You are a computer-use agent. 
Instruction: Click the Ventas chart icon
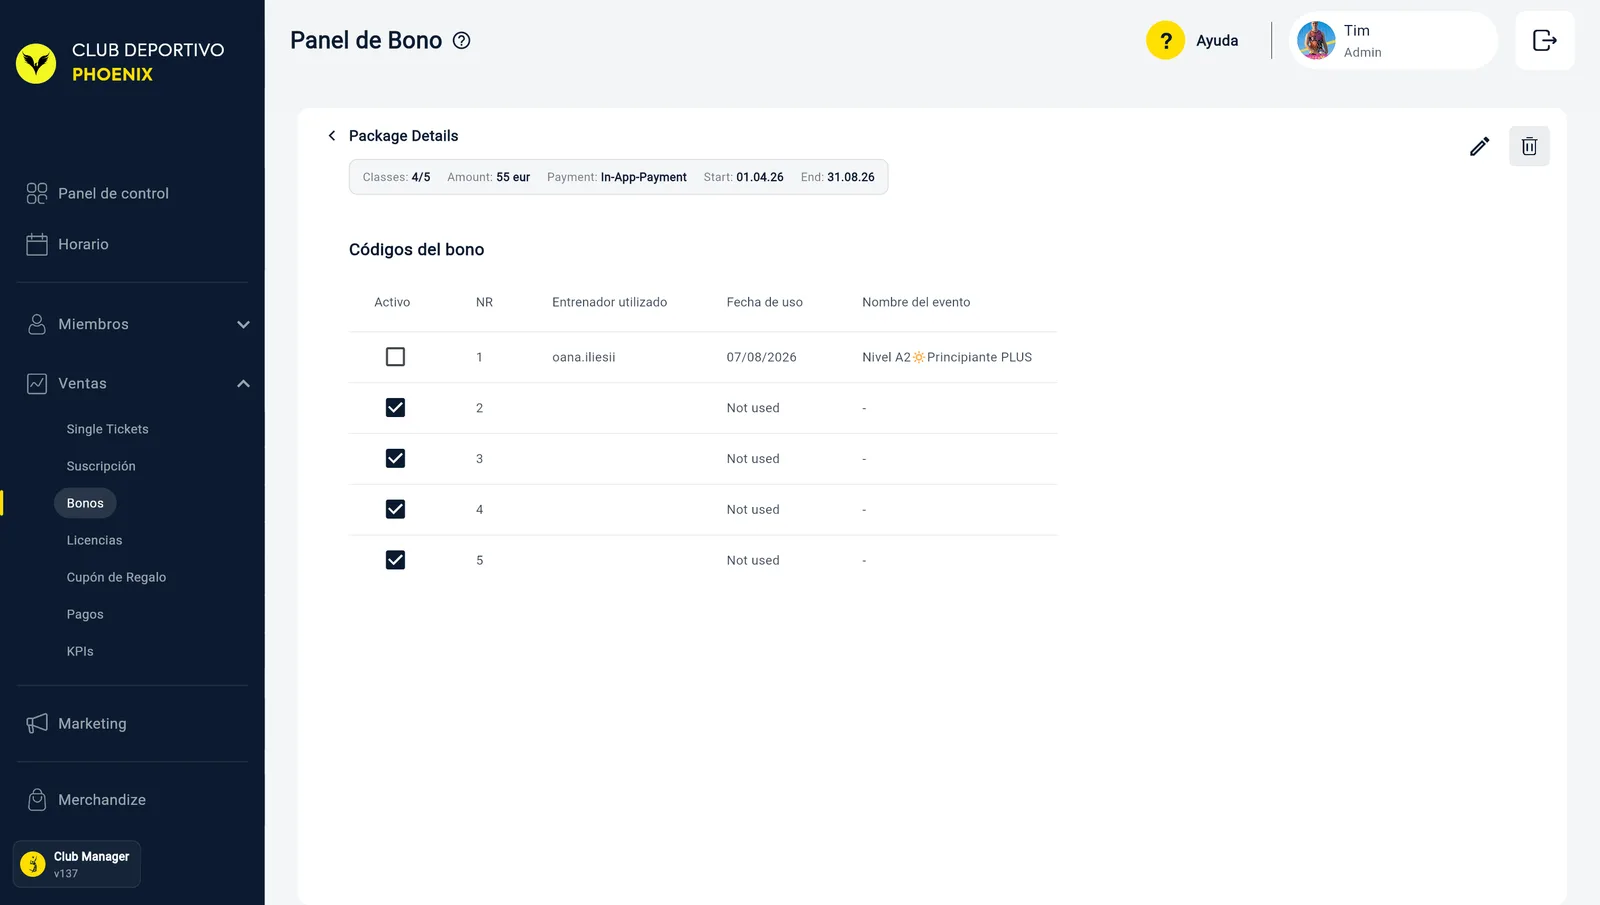click(x=37, y=384)
